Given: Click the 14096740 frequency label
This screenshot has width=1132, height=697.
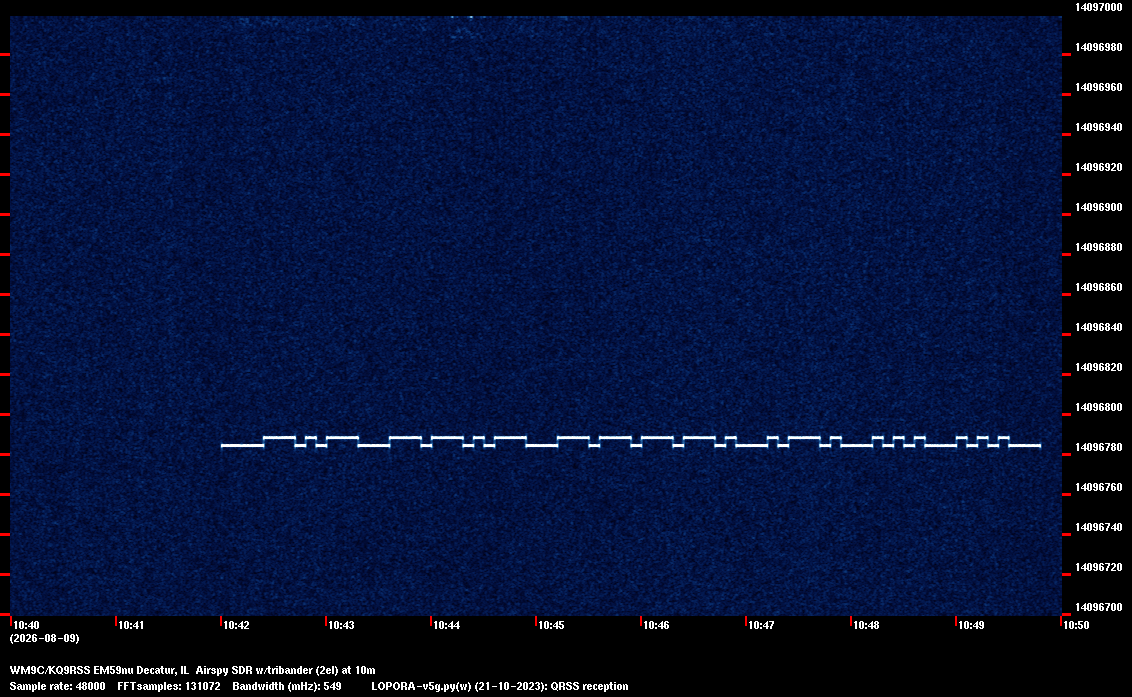Looking at the screenshot, I should click(1098, 527).
